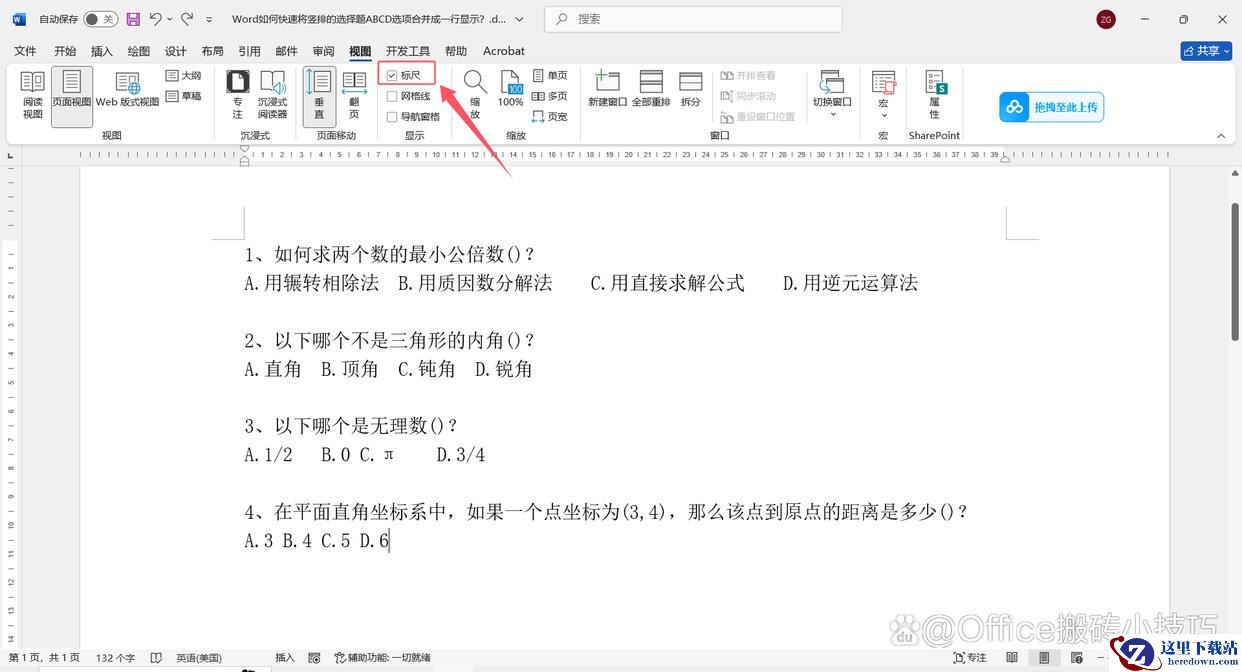
Task: Check the 导航窗格 navigation pane box
Action: 392,116
